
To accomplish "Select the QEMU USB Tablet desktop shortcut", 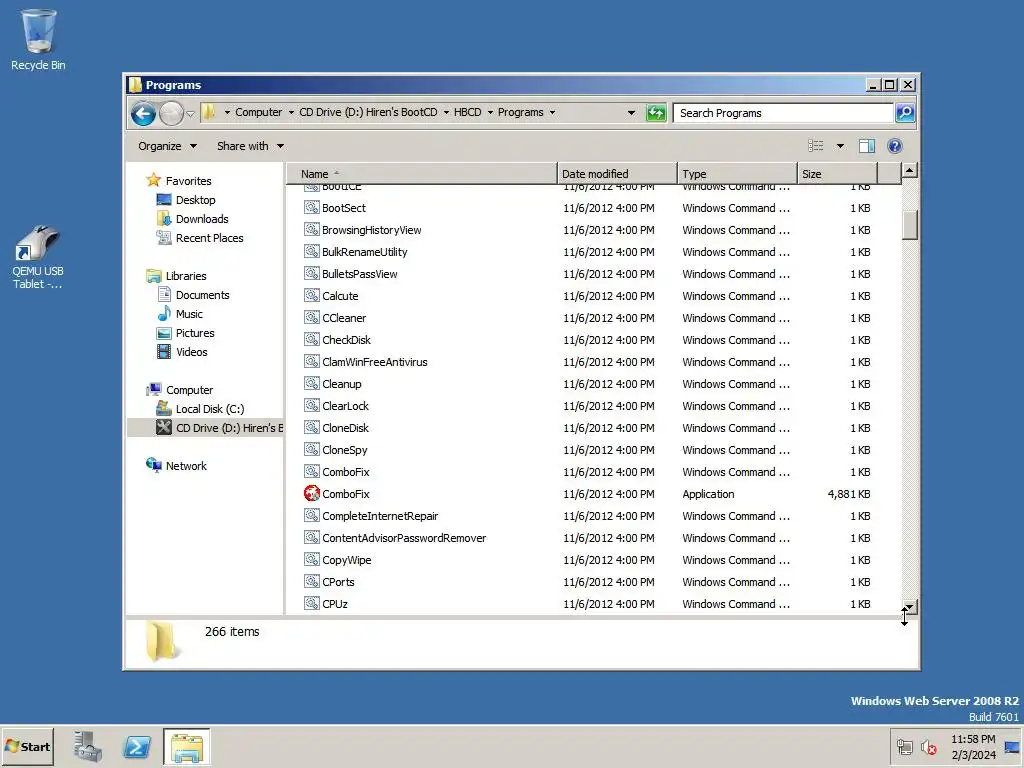I will pos(38,257).
